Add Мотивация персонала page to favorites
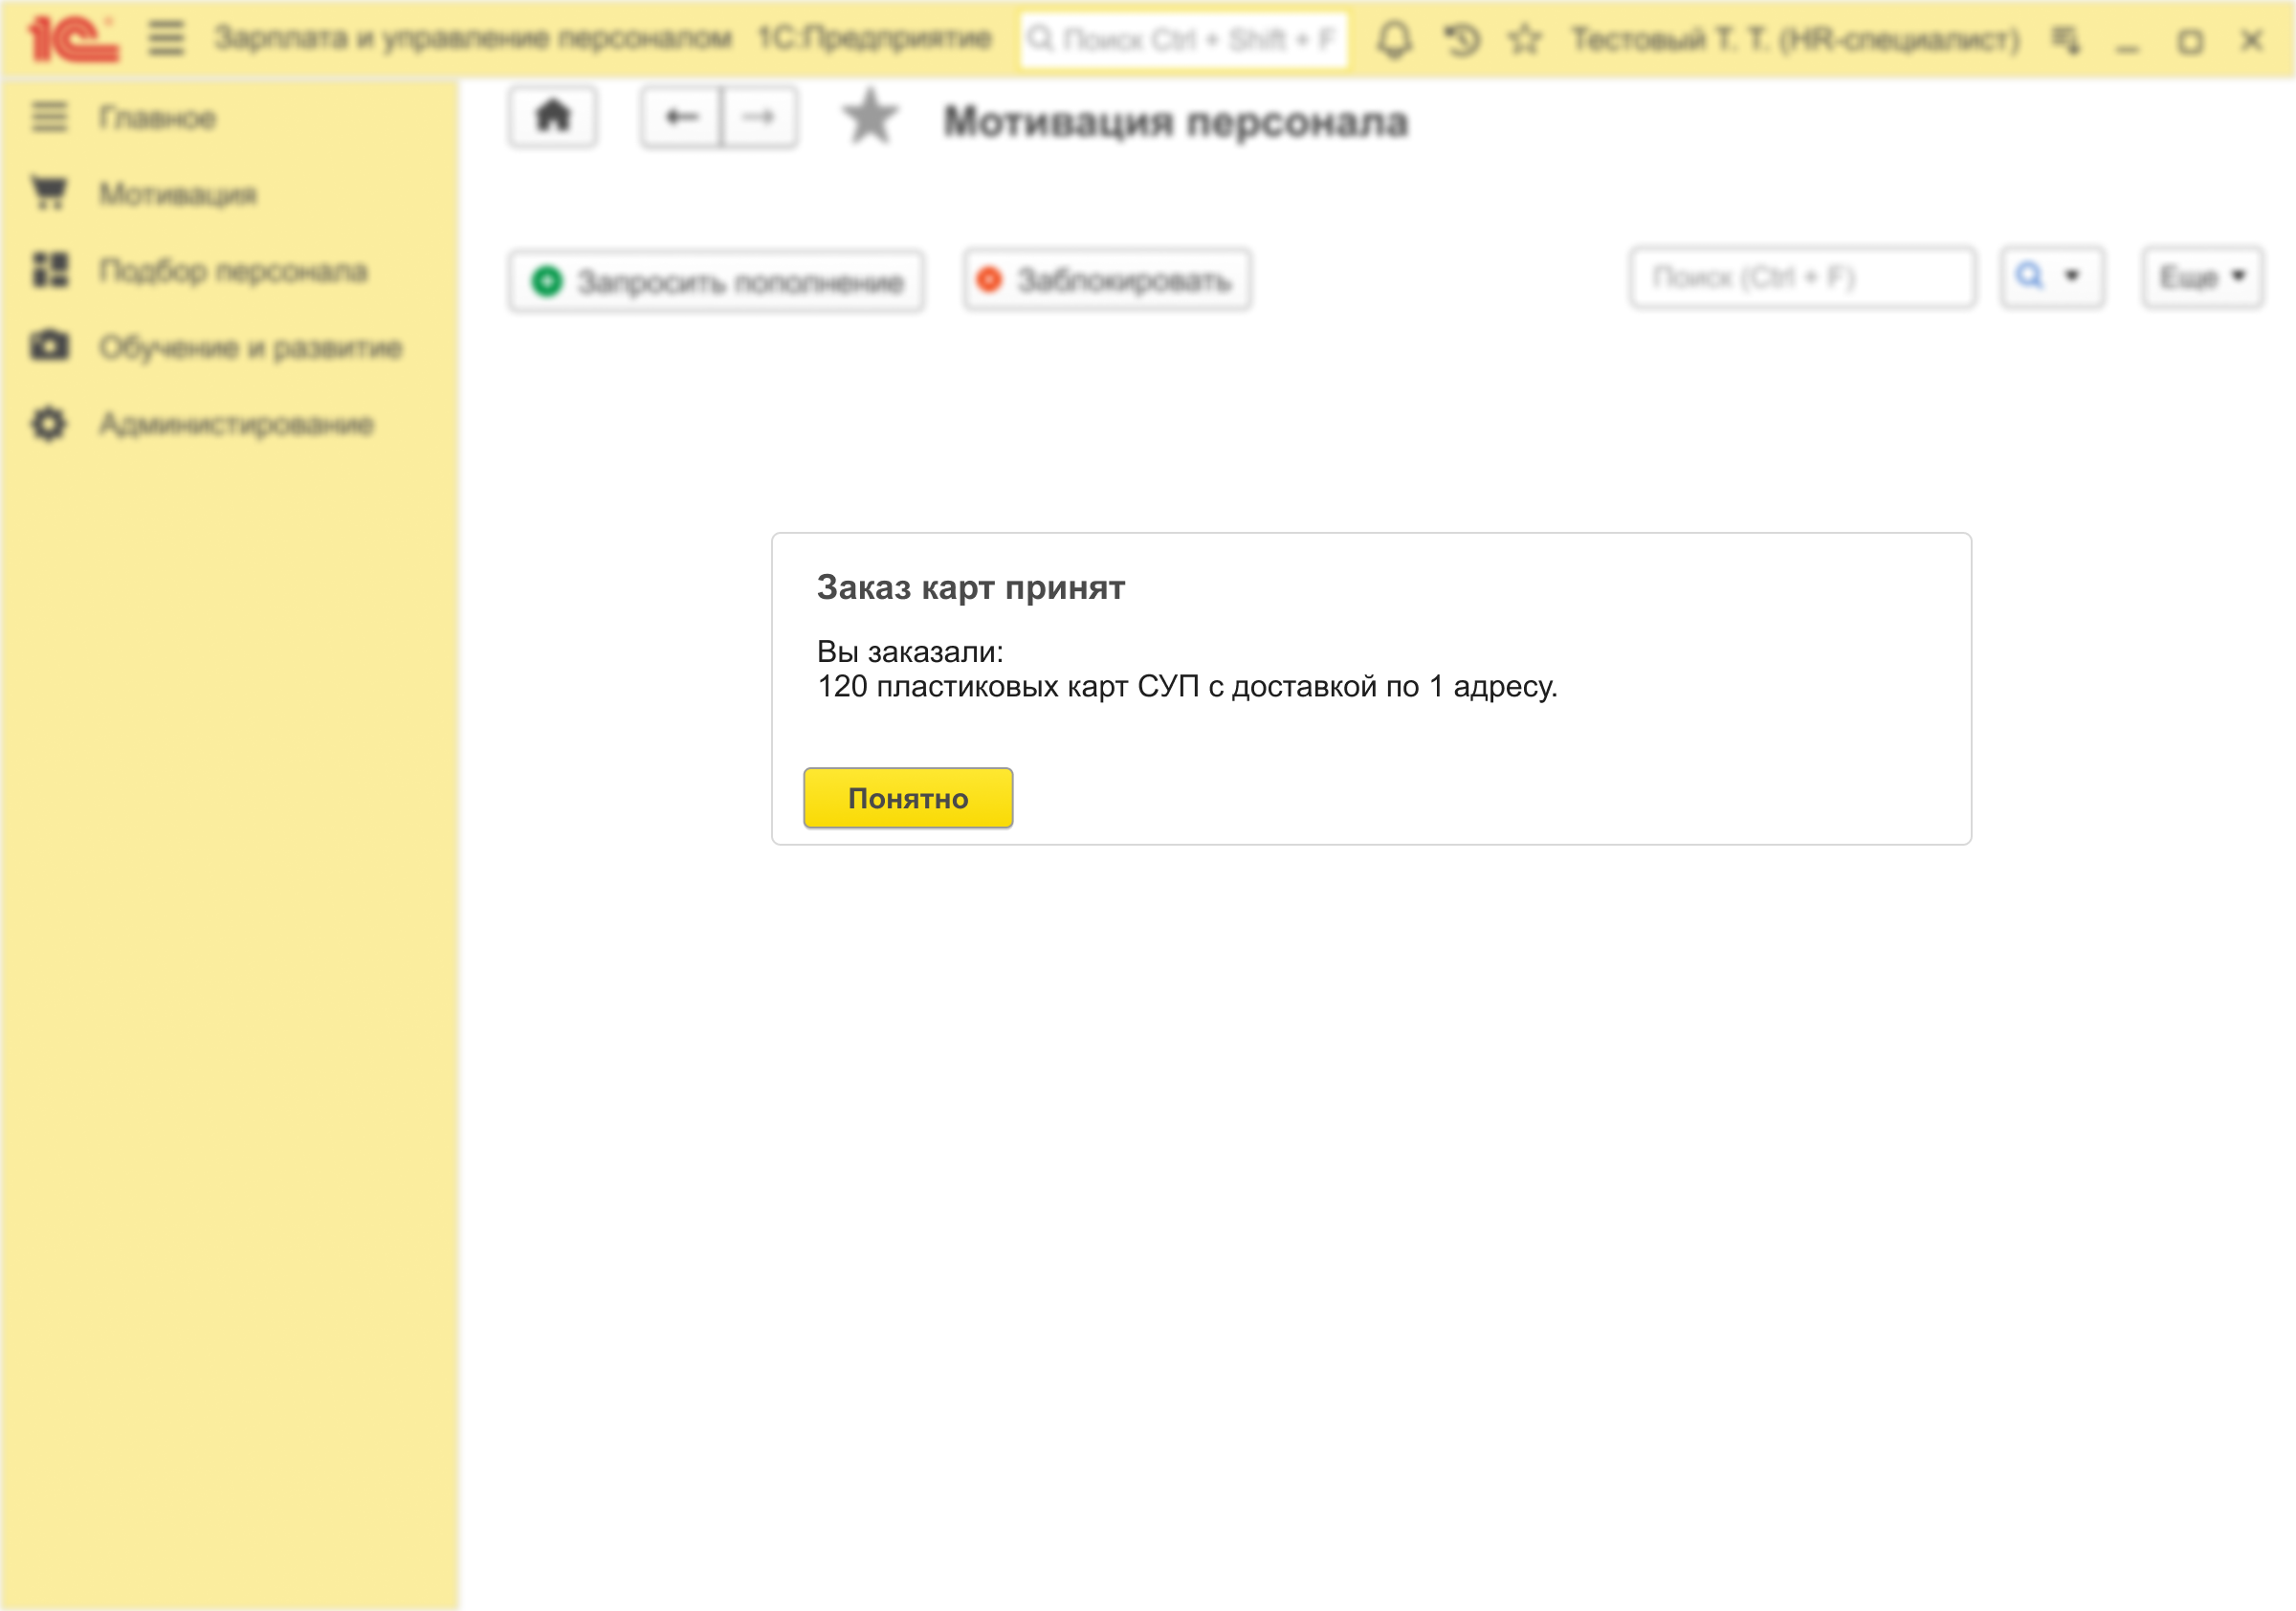Viewport: 2296px width, 1611px height. pyautogui.click(x=869, y=118)
